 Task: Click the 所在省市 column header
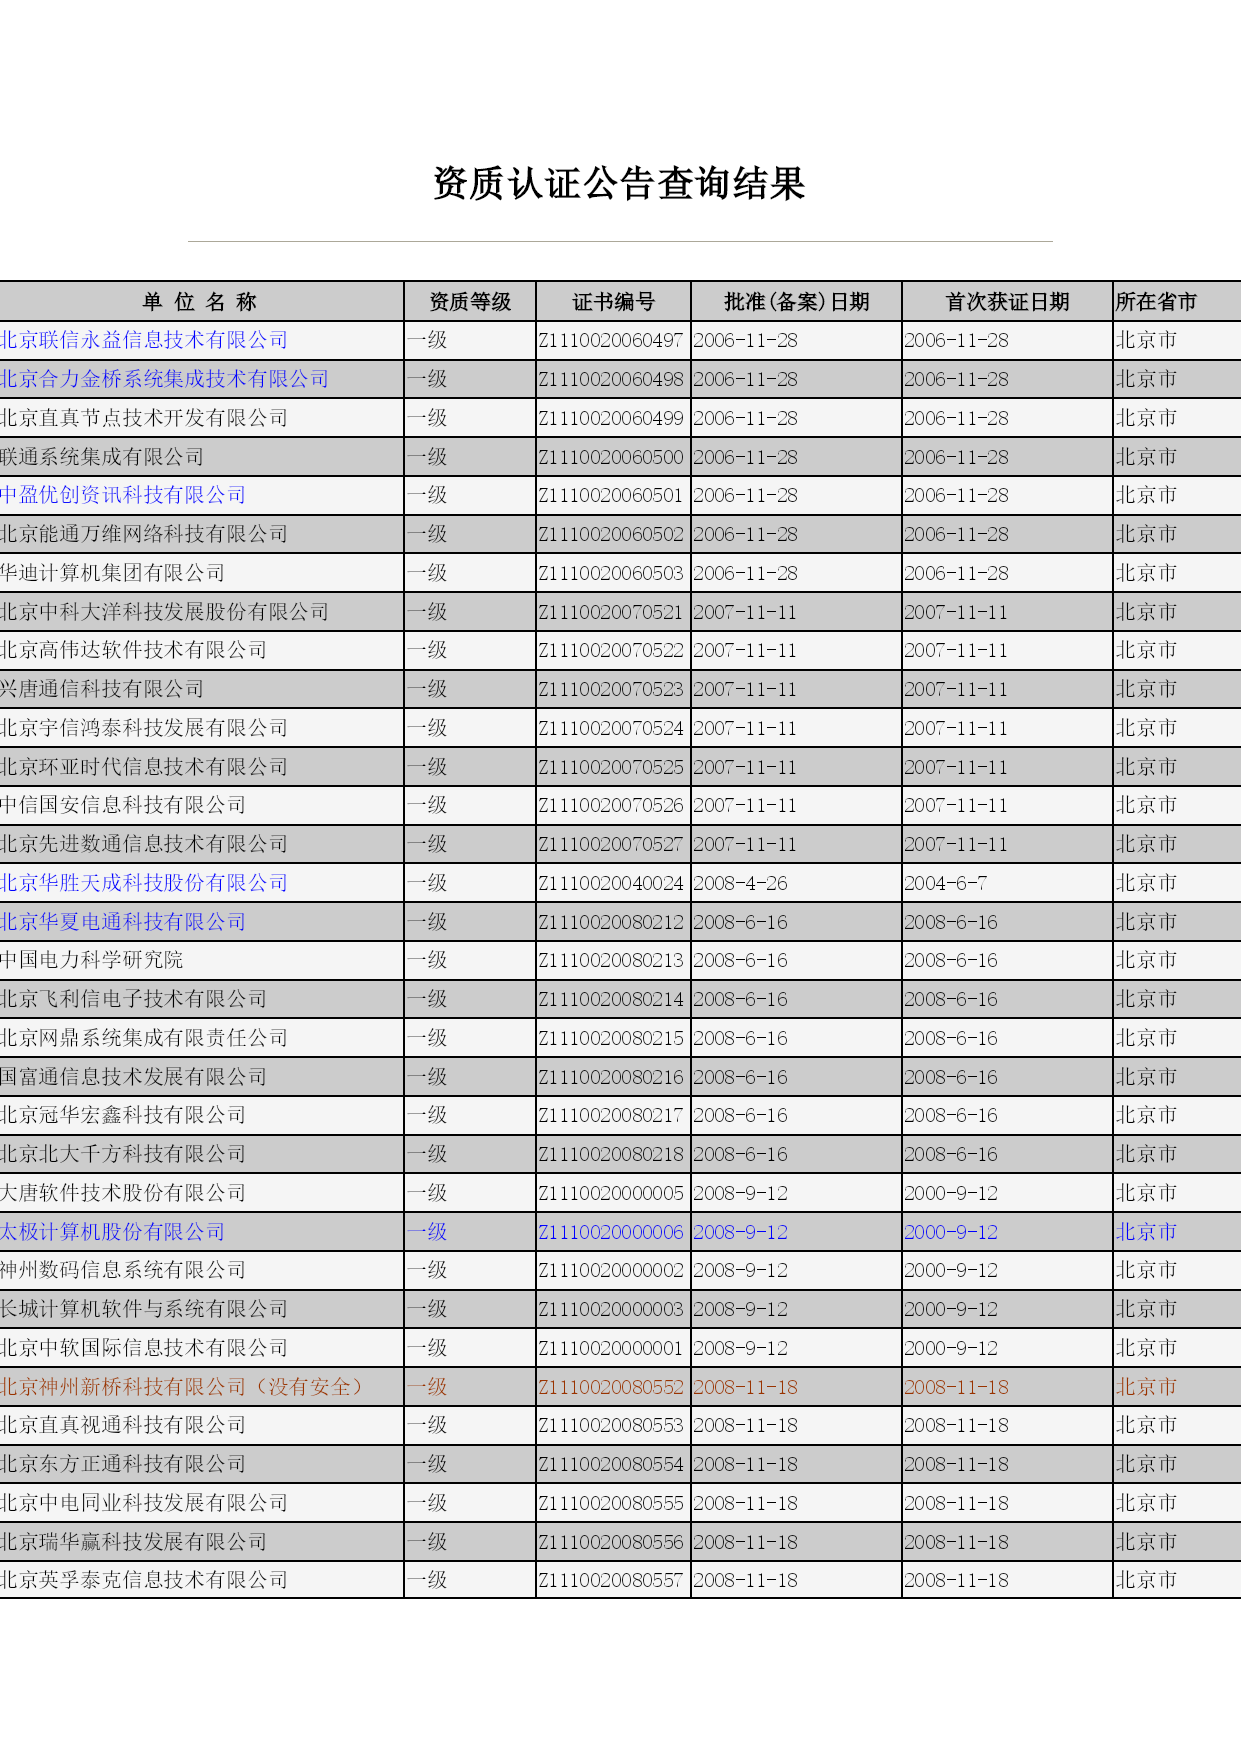coord(1156,302)
